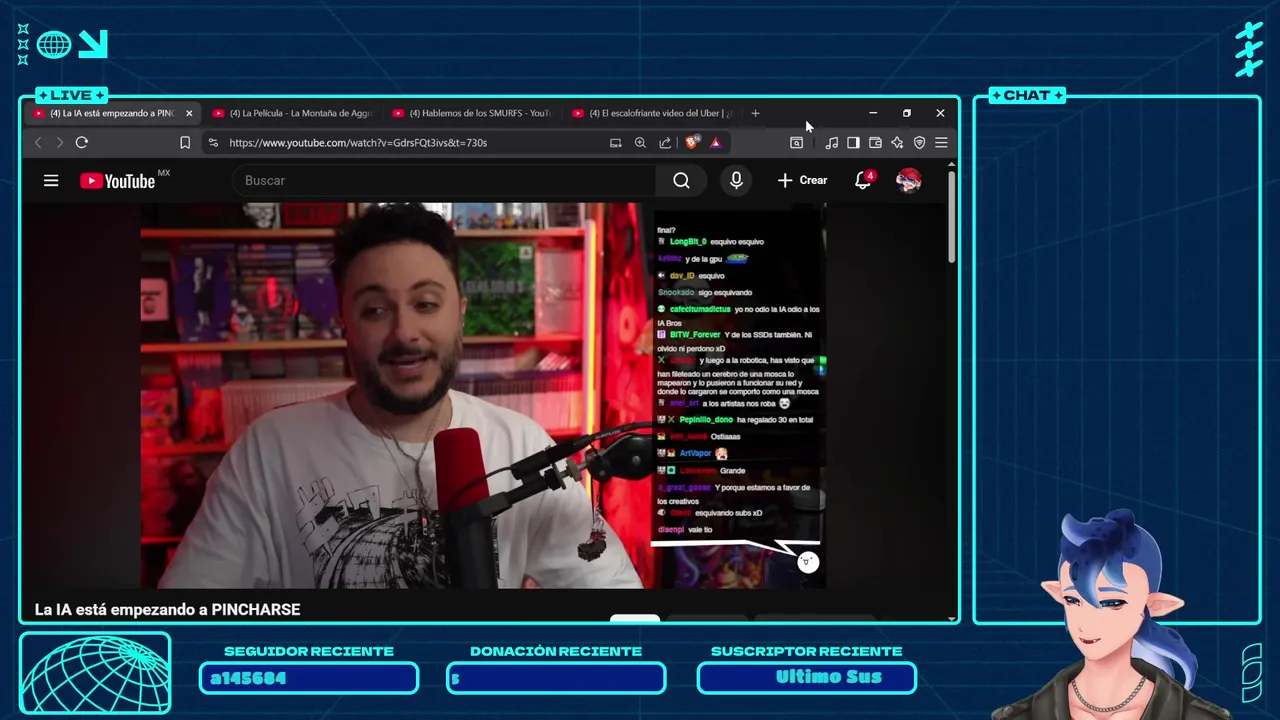Click chat username 'Pepinillo_dono'
Screen dimensions: 1280x720
tap(706, 420)
